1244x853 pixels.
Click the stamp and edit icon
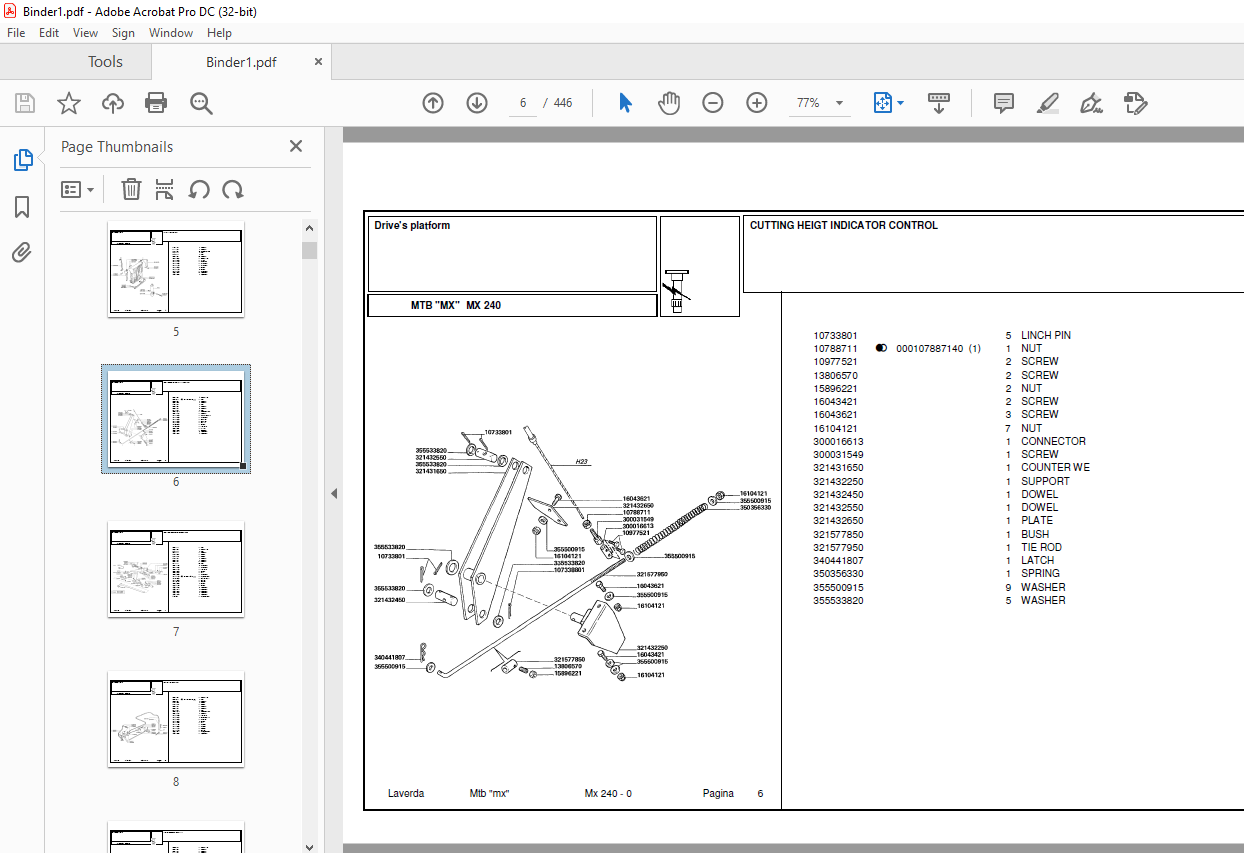coord(1135,103)
